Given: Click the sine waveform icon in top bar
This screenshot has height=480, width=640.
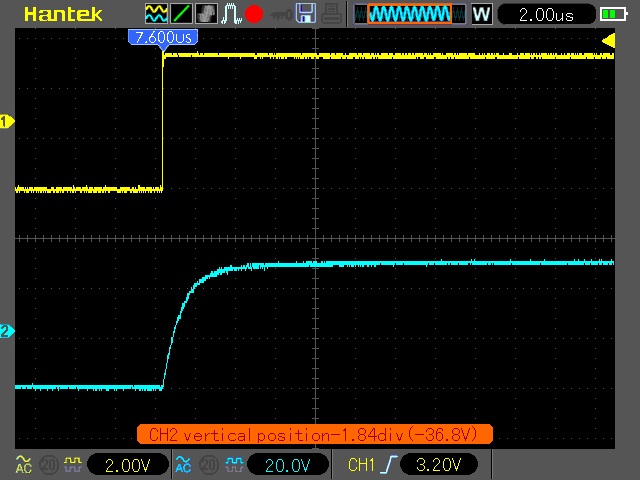Looking at the screenshot, I should [x=156, y=14].
